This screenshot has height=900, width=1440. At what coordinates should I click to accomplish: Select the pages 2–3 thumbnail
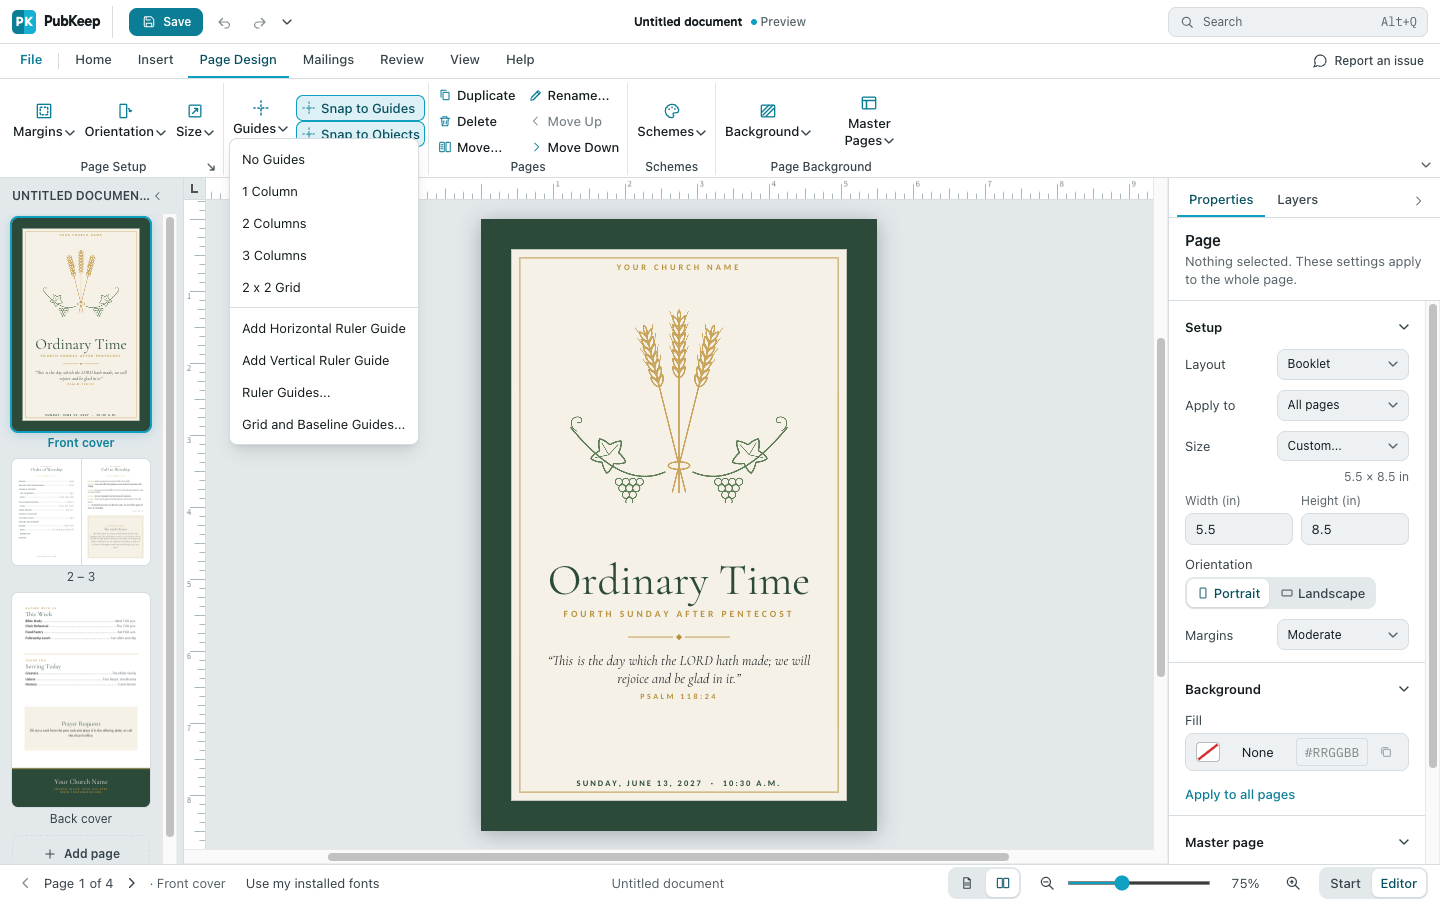coord(81,512)
